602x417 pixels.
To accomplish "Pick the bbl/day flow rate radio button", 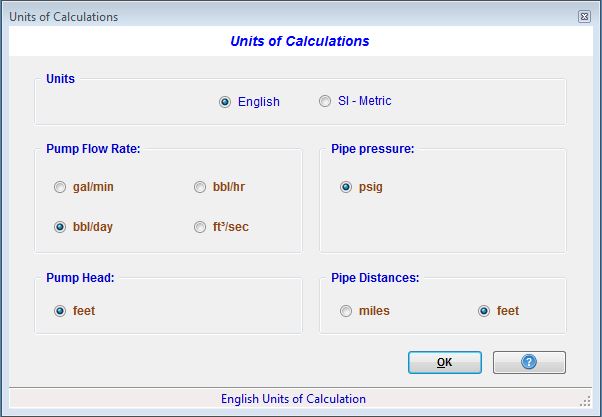I will (60, 227).
